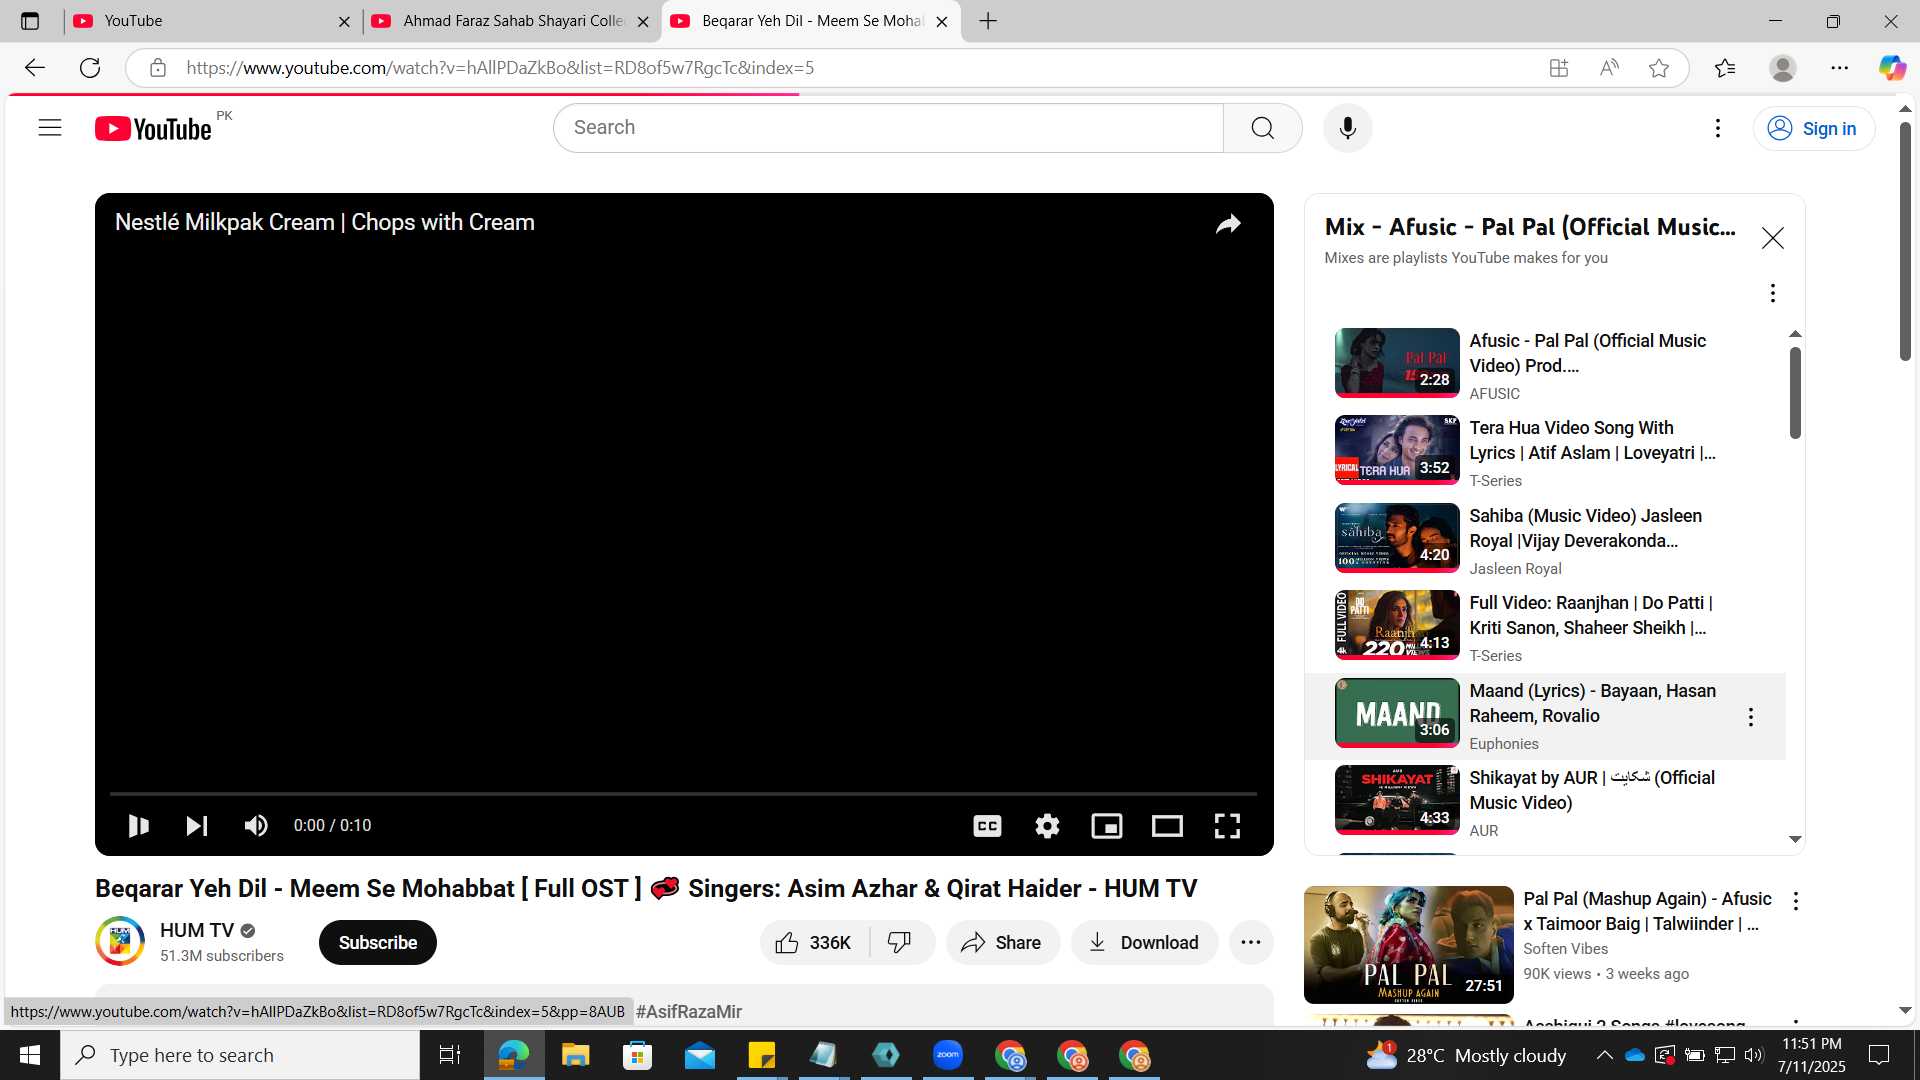Go back in the browser
1920x1080 pixels.
pos(35,68)
